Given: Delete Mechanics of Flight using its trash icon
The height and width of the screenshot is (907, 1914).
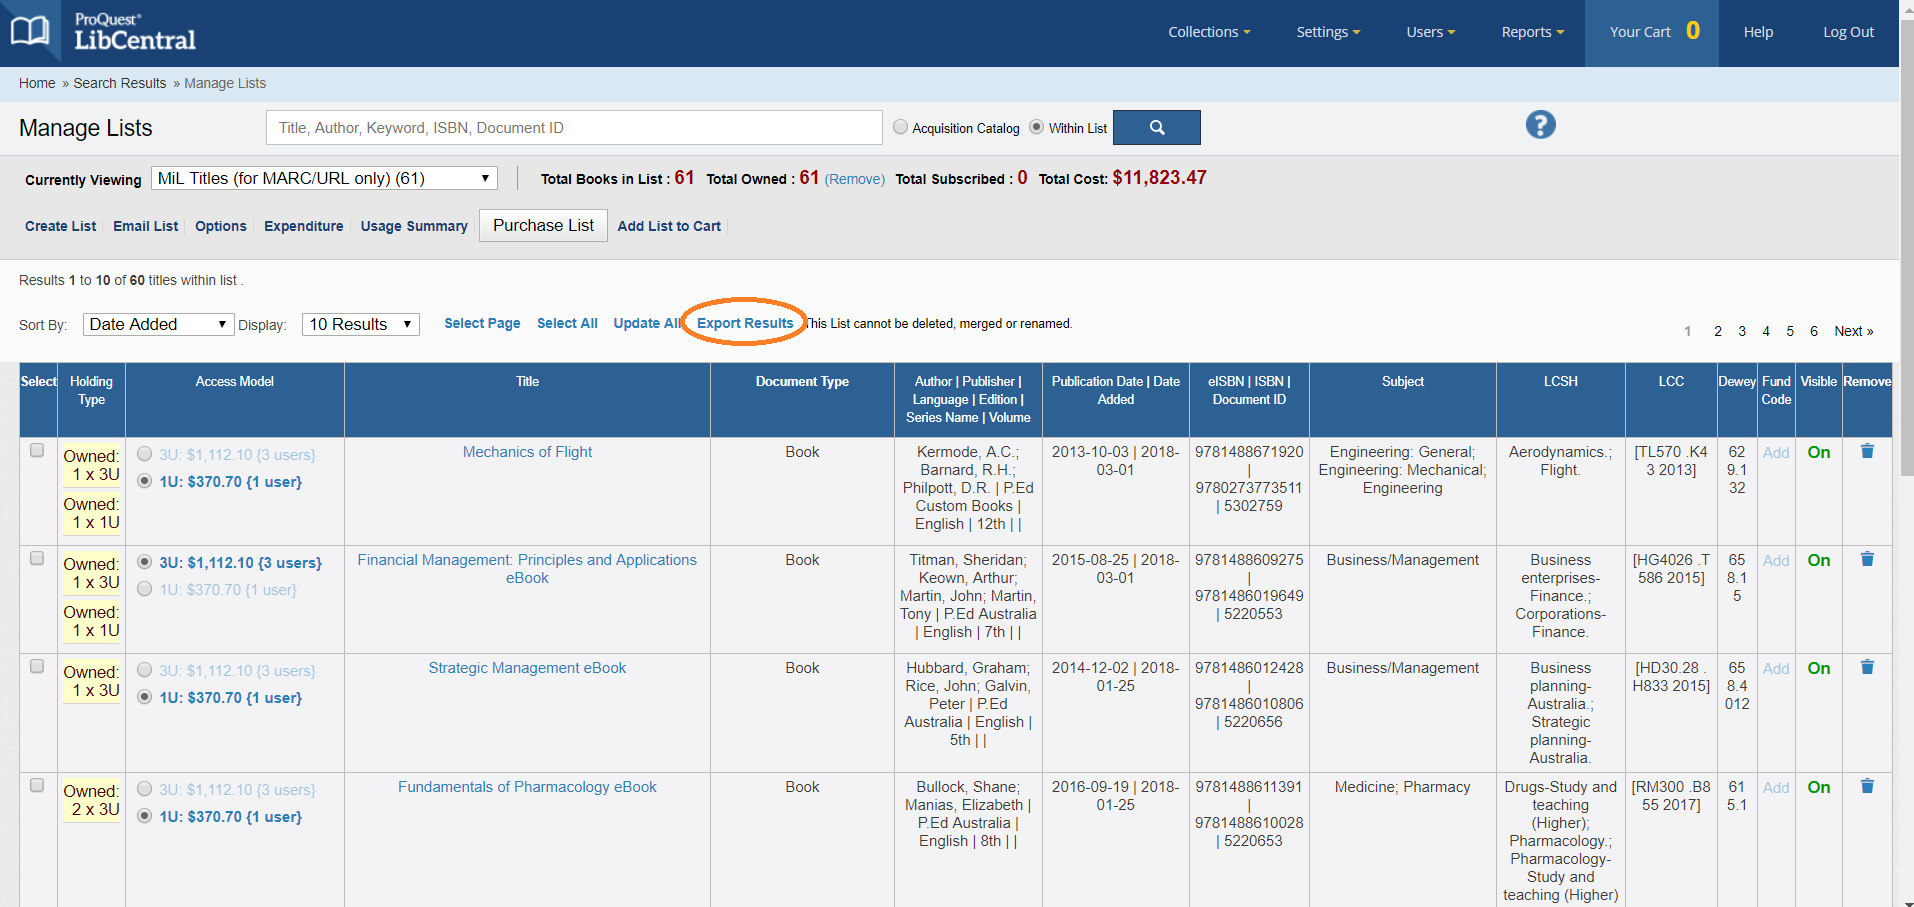Looking at the screenshot, I should coord(1866,451).
